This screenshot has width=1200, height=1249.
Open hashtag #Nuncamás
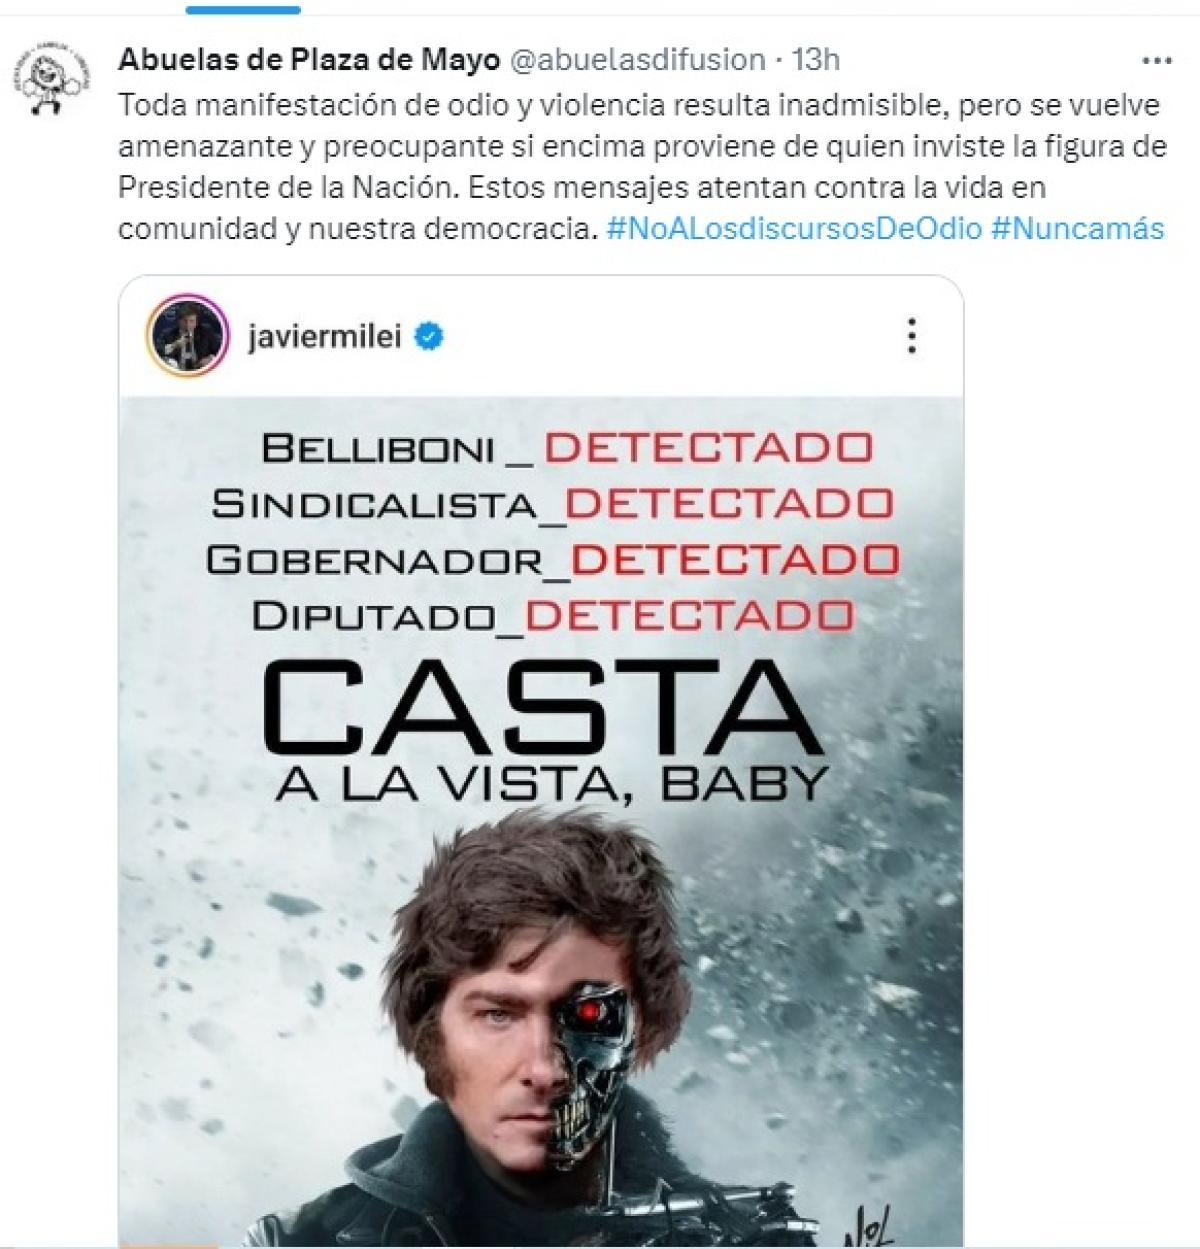point(1078,228)
